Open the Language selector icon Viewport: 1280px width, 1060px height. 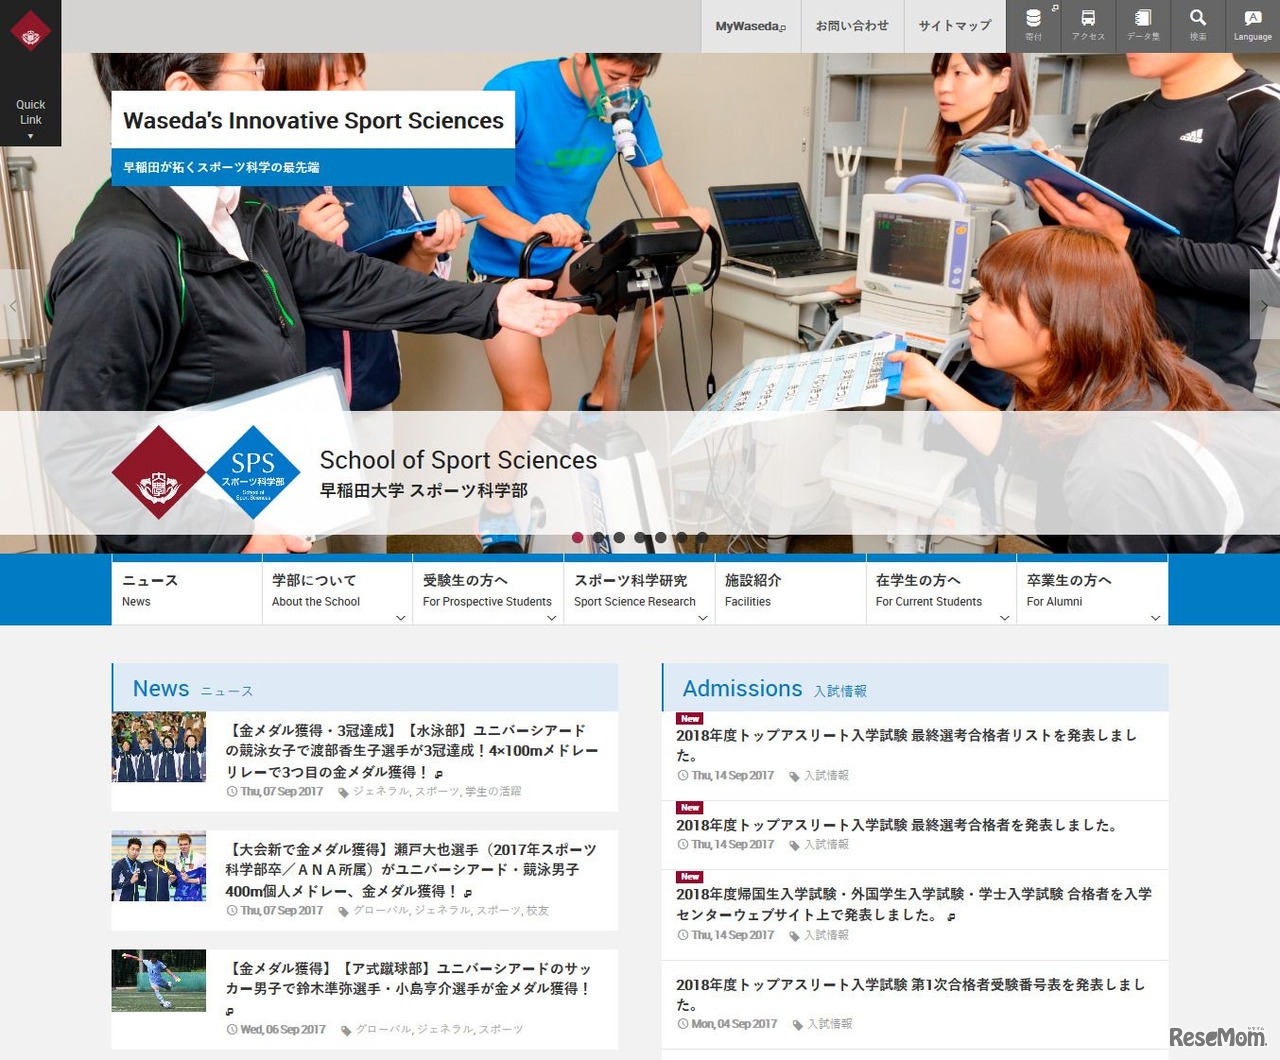[1252, 26]
